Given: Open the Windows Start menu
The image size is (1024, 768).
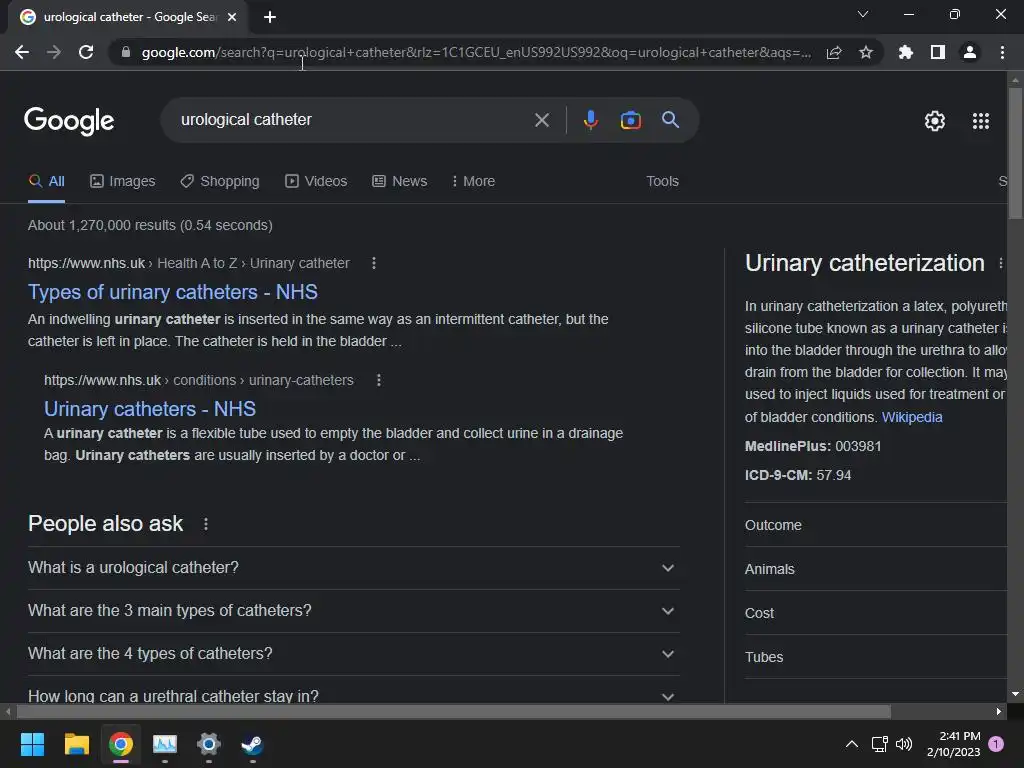Looking at the screenshot, I should coord(32,744).
